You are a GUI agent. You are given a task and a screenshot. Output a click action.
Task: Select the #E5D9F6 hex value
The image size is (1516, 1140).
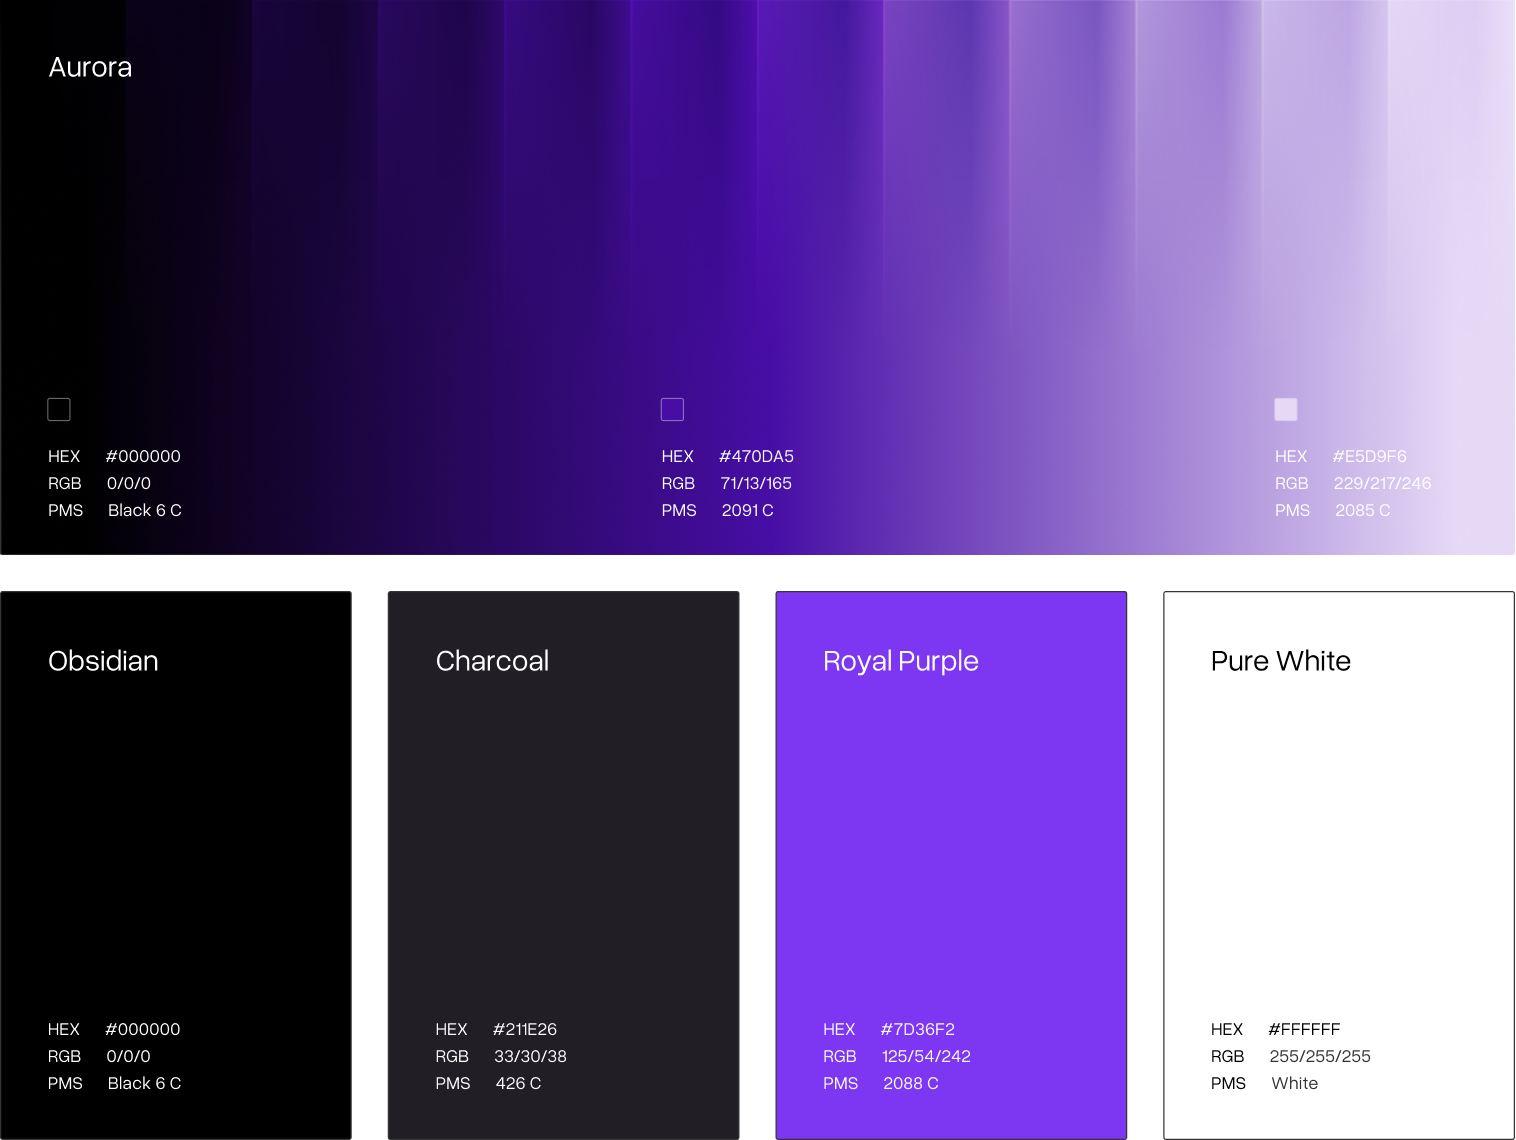(x=1369, y=456)
